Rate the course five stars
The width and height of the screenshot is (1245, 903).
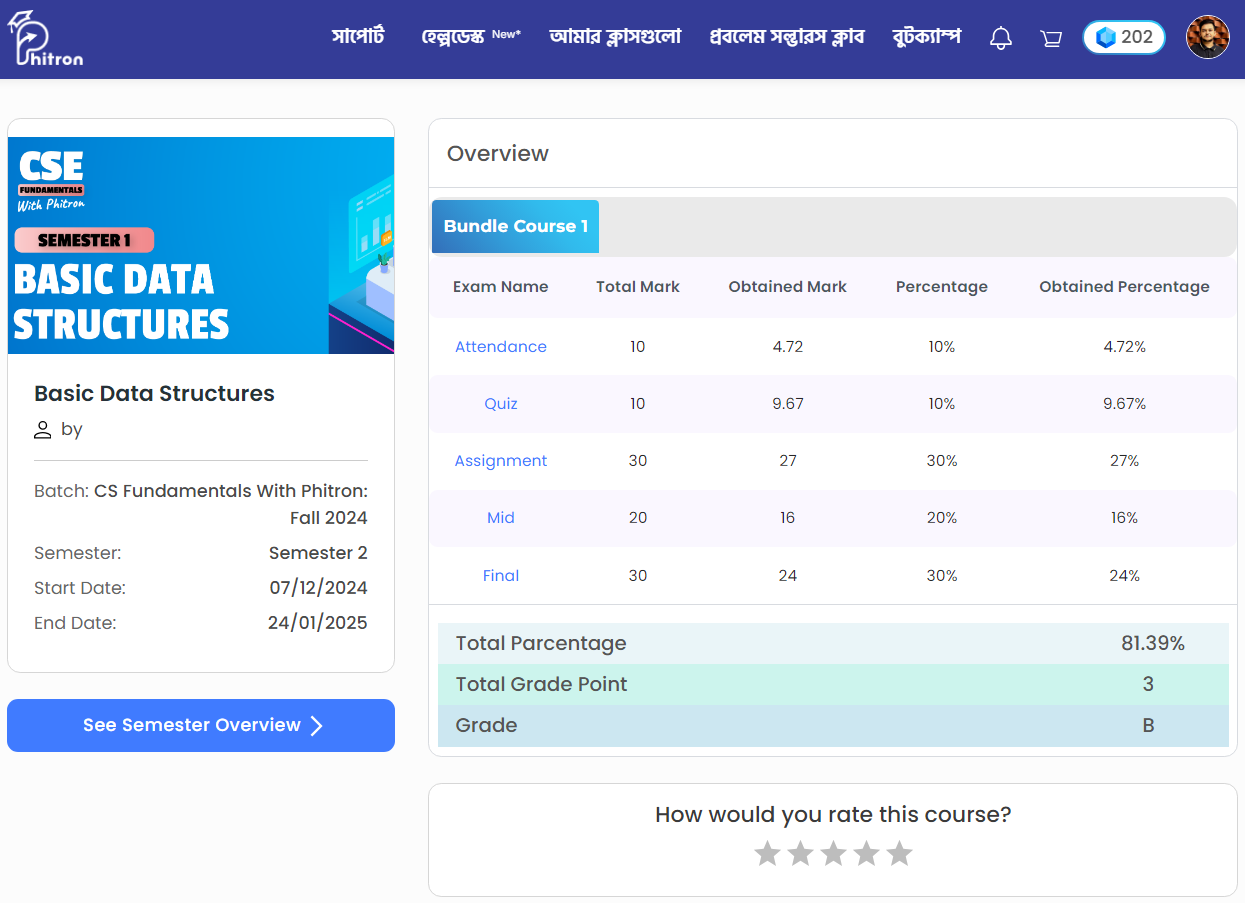899,853
